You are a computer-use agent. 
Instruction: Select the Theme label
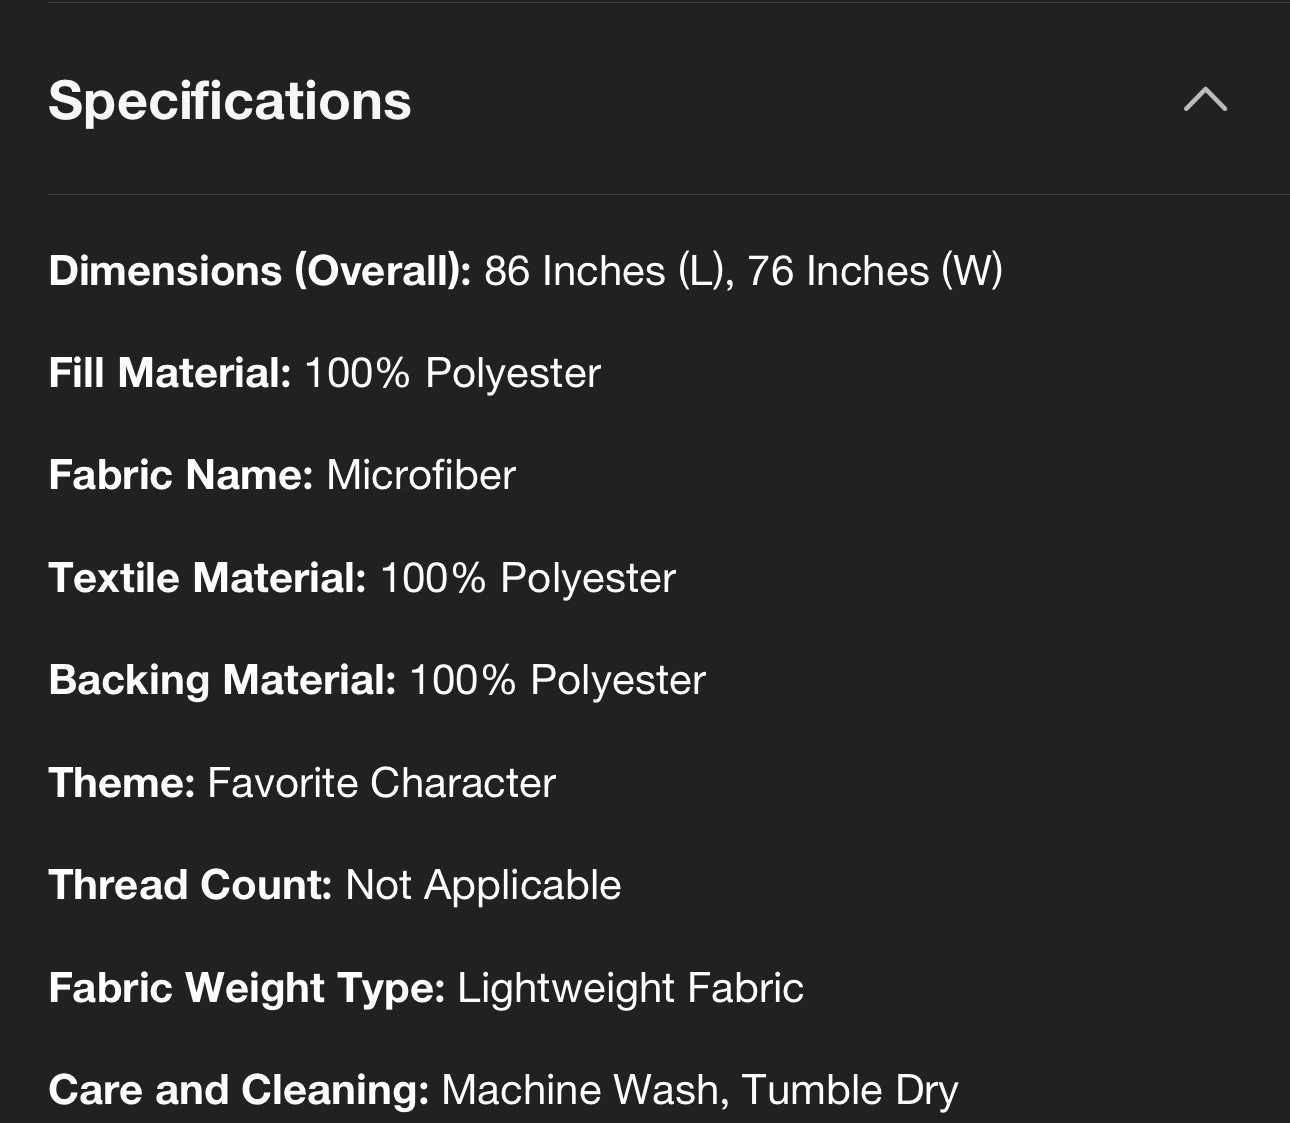coord(121,783)
